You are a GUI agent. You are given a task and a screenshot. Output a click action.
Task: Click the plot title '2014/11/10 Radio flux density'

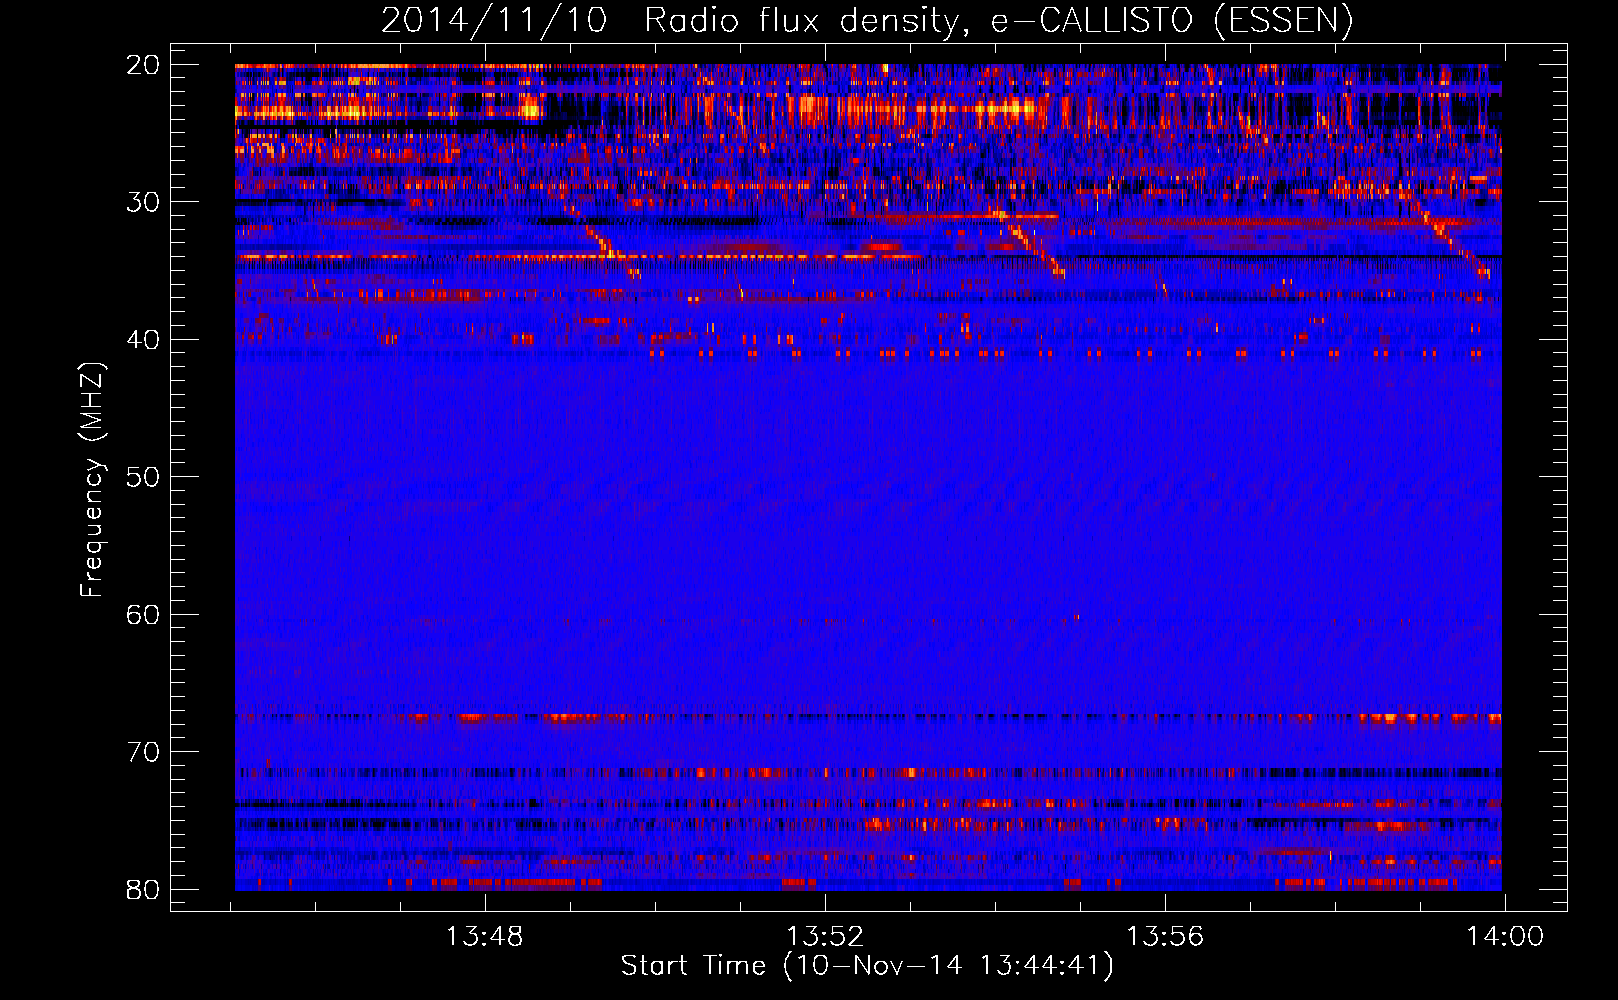coord(867,20)
